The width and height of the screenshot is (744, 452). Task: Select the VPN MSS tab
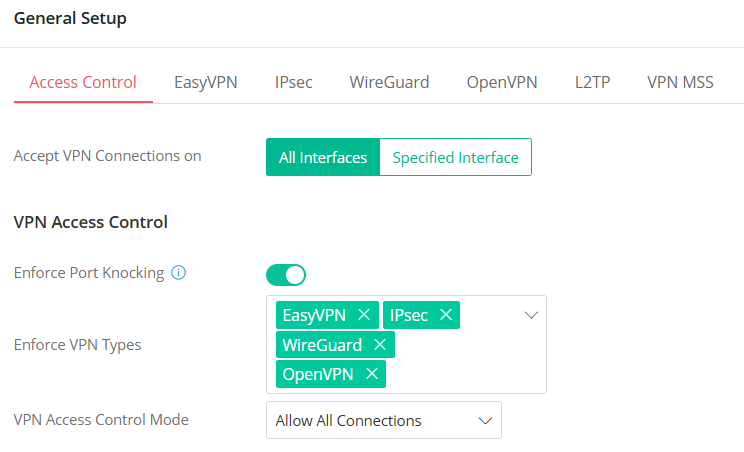tap(680, 82)
